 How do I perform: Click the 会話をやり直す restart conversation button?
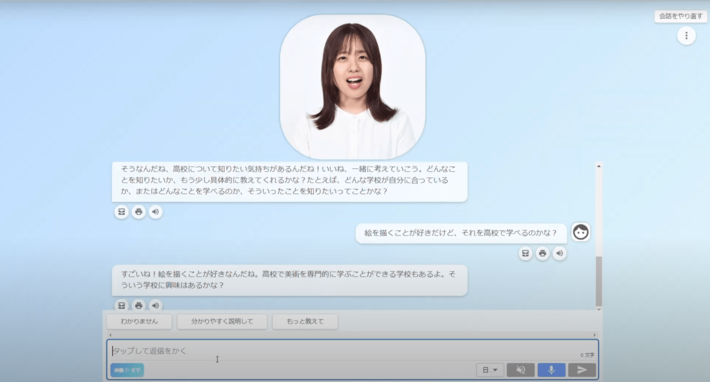click(681, 16)
